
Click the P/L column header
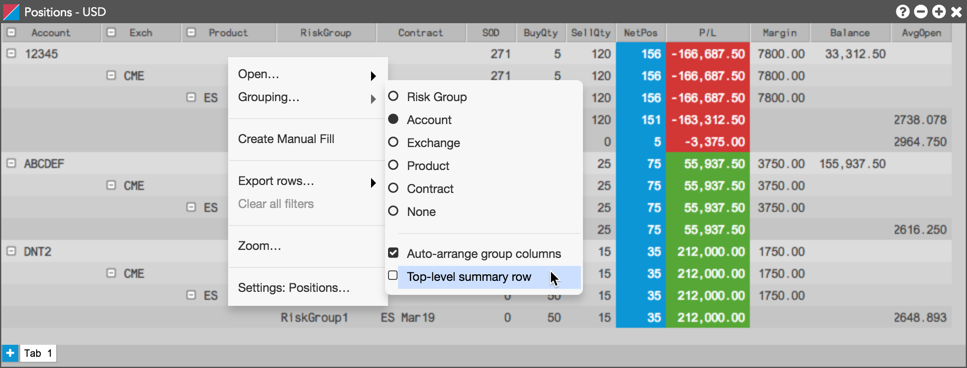pos(707,33)
